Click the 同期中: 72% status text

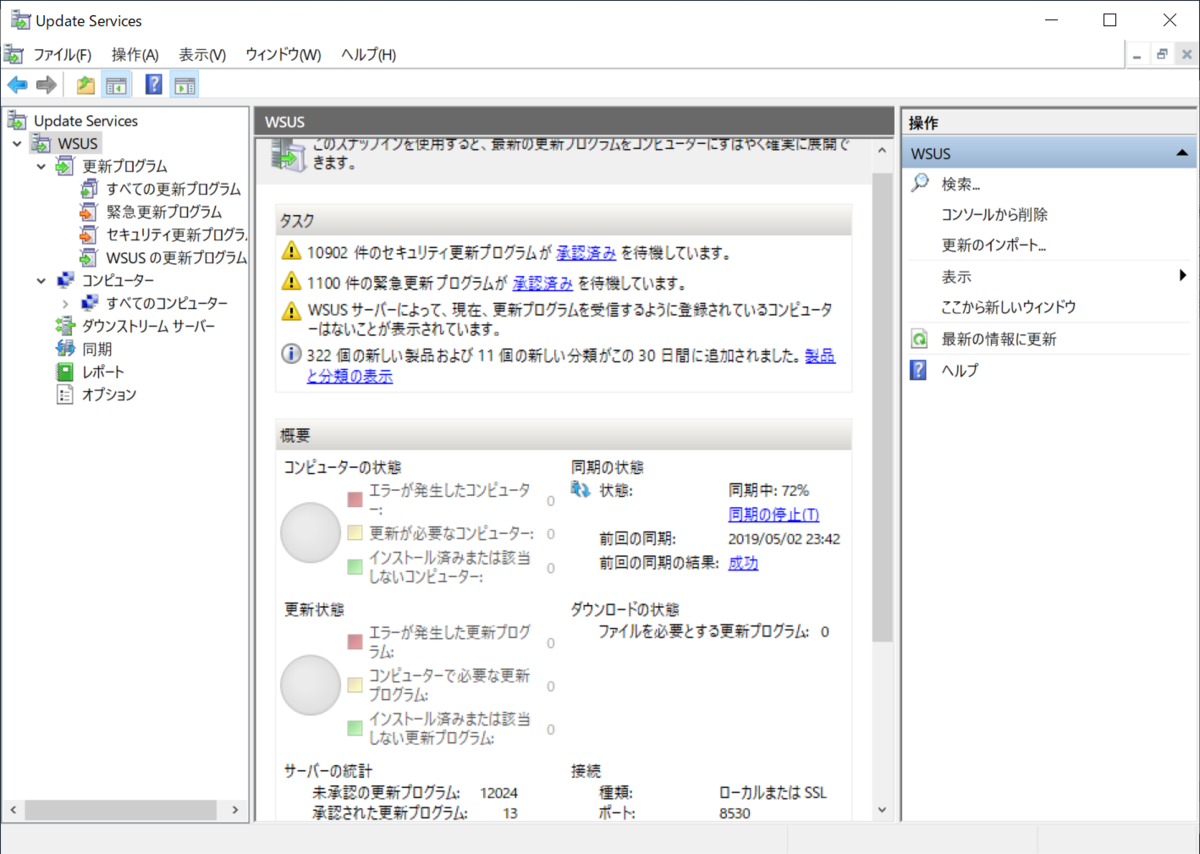(768, 490)
